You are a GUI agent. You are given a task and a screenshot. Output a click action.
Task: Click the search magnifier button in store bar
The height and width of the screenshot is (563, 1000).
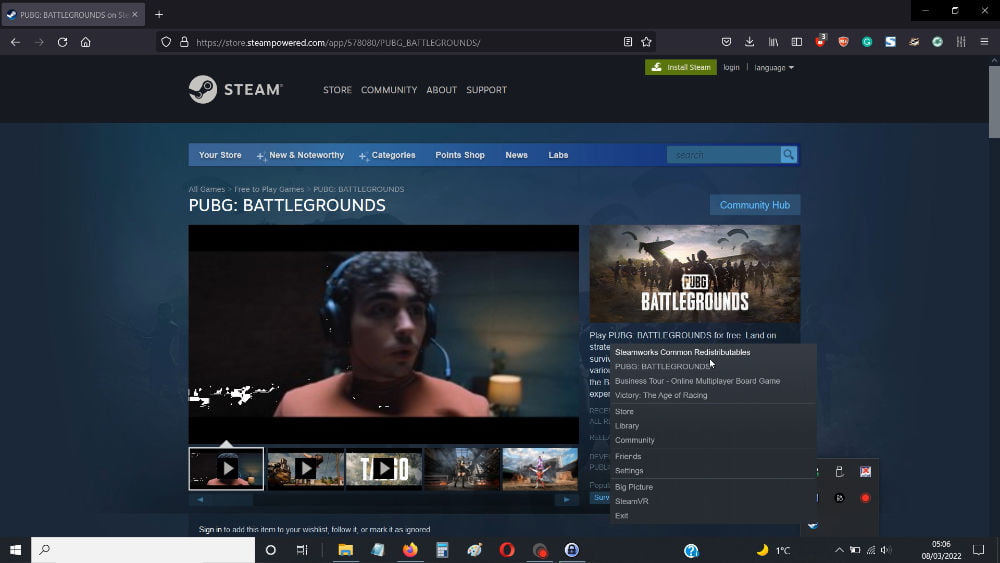(788, 154)
